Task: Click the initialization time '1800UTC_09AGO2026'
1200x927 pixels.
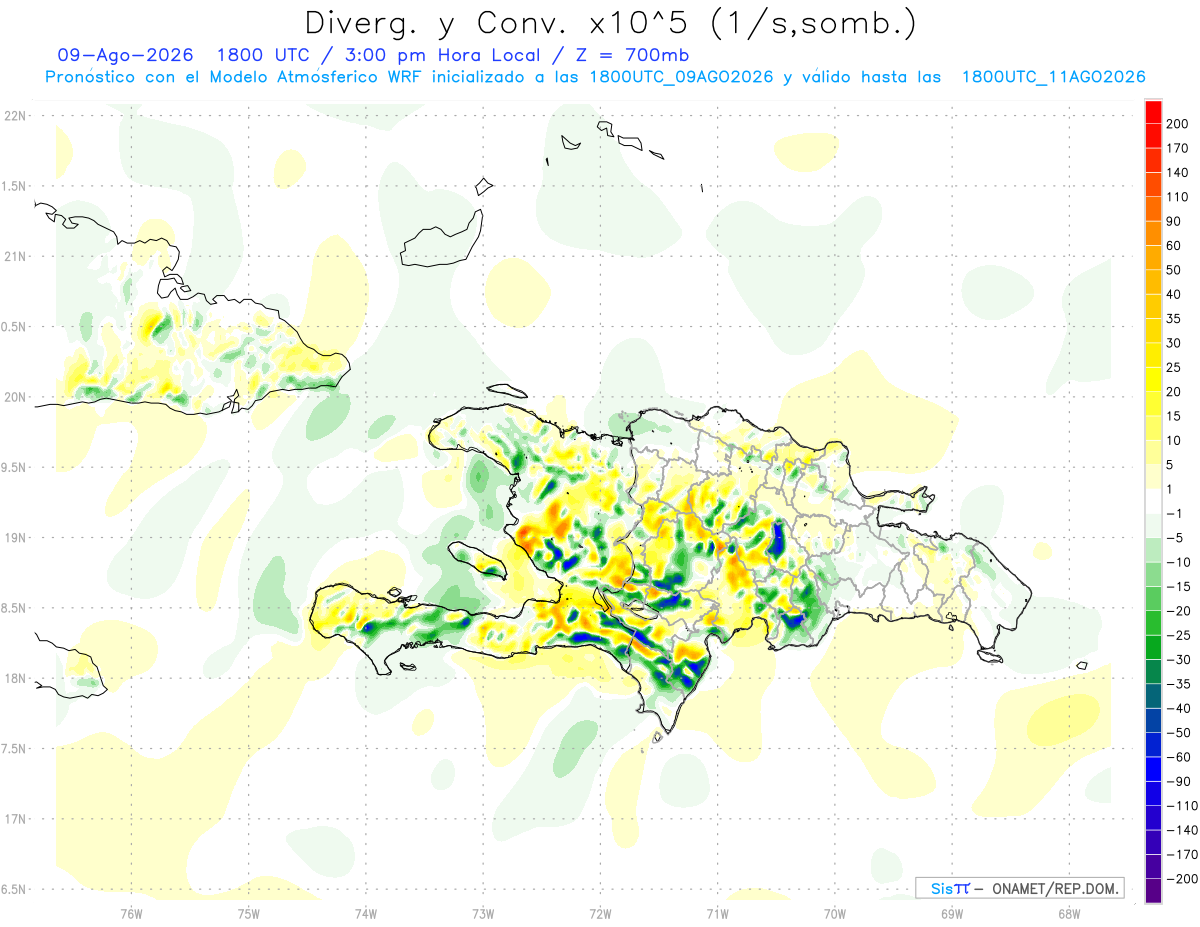Action: (681, 77)
